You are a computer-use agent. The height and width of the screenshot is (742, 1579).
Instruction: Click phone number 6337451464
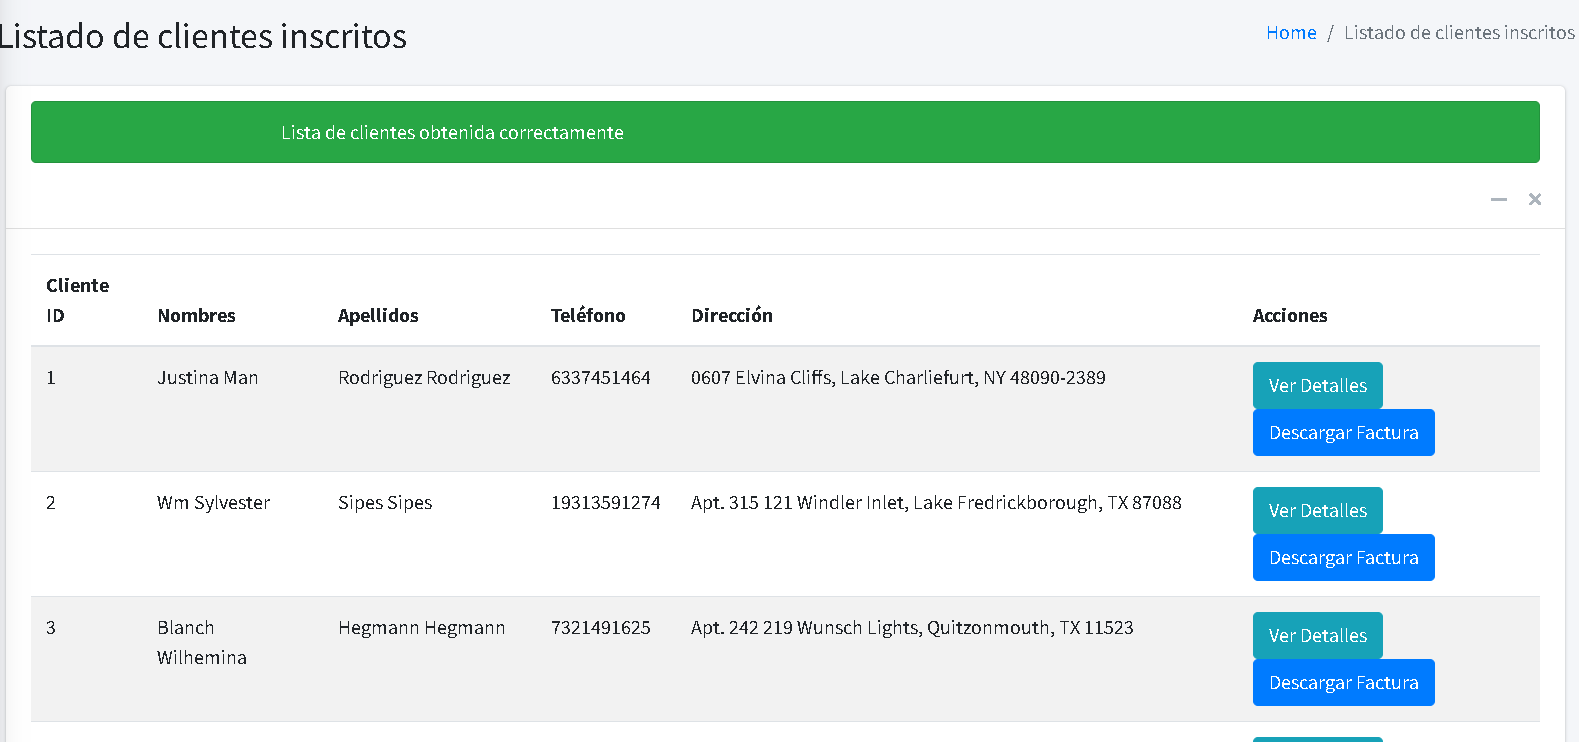[x=601, y=377]
